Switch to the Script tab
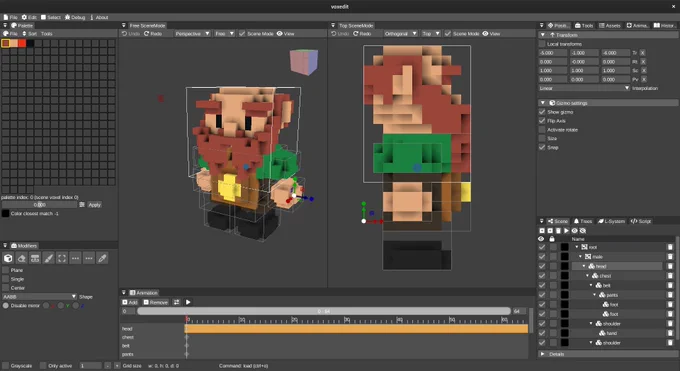The height and width of the screenshot is (371, 680). pos(641,221)
